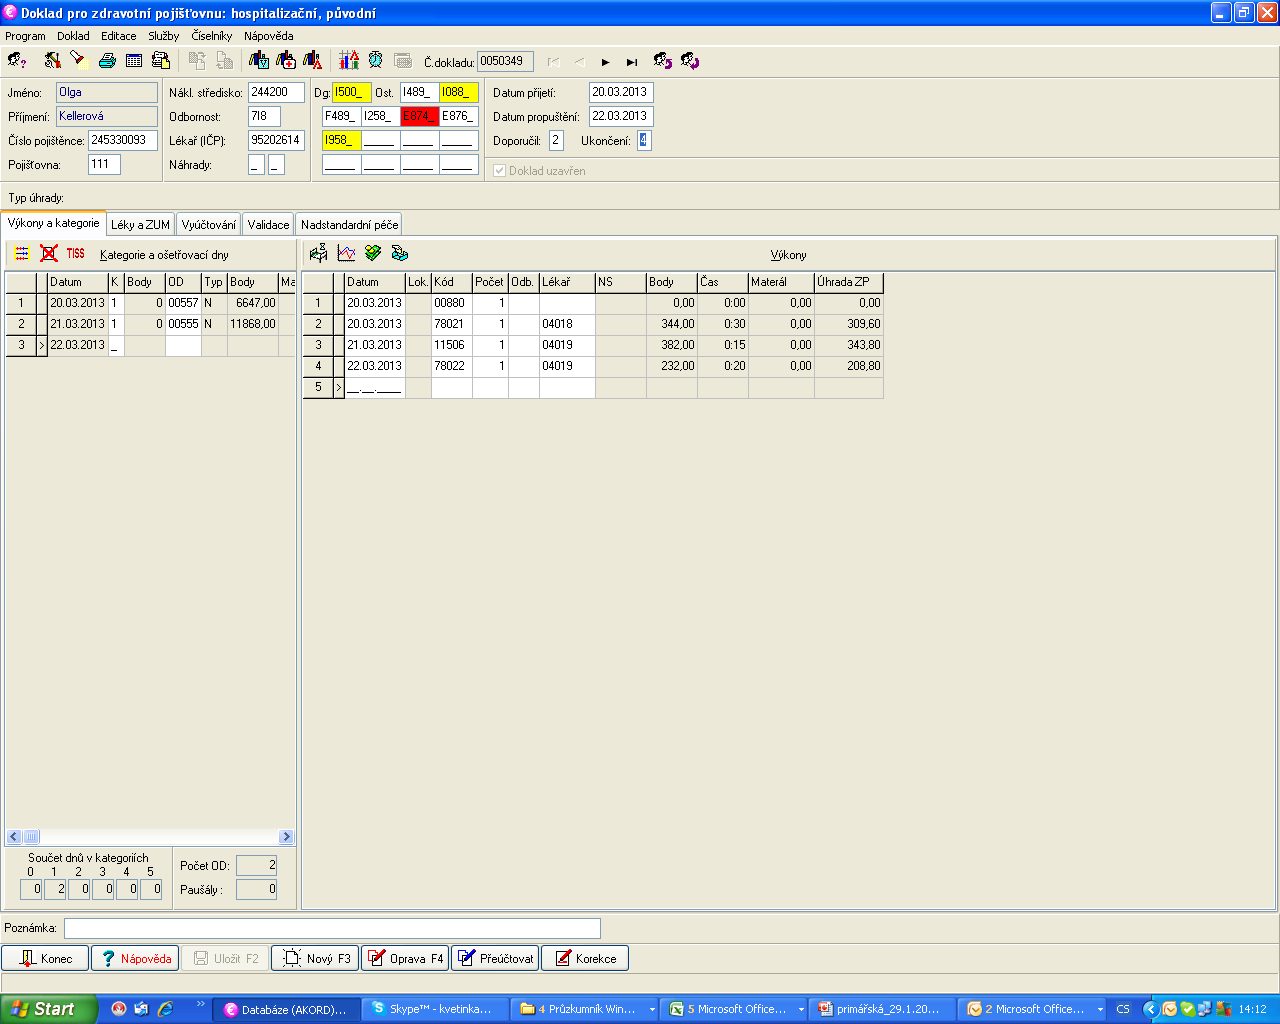The width and height of the screenshot is (1280, 1024).
Task: Click the yellow abacus icon above categories
Action: [x=22, y=254]
